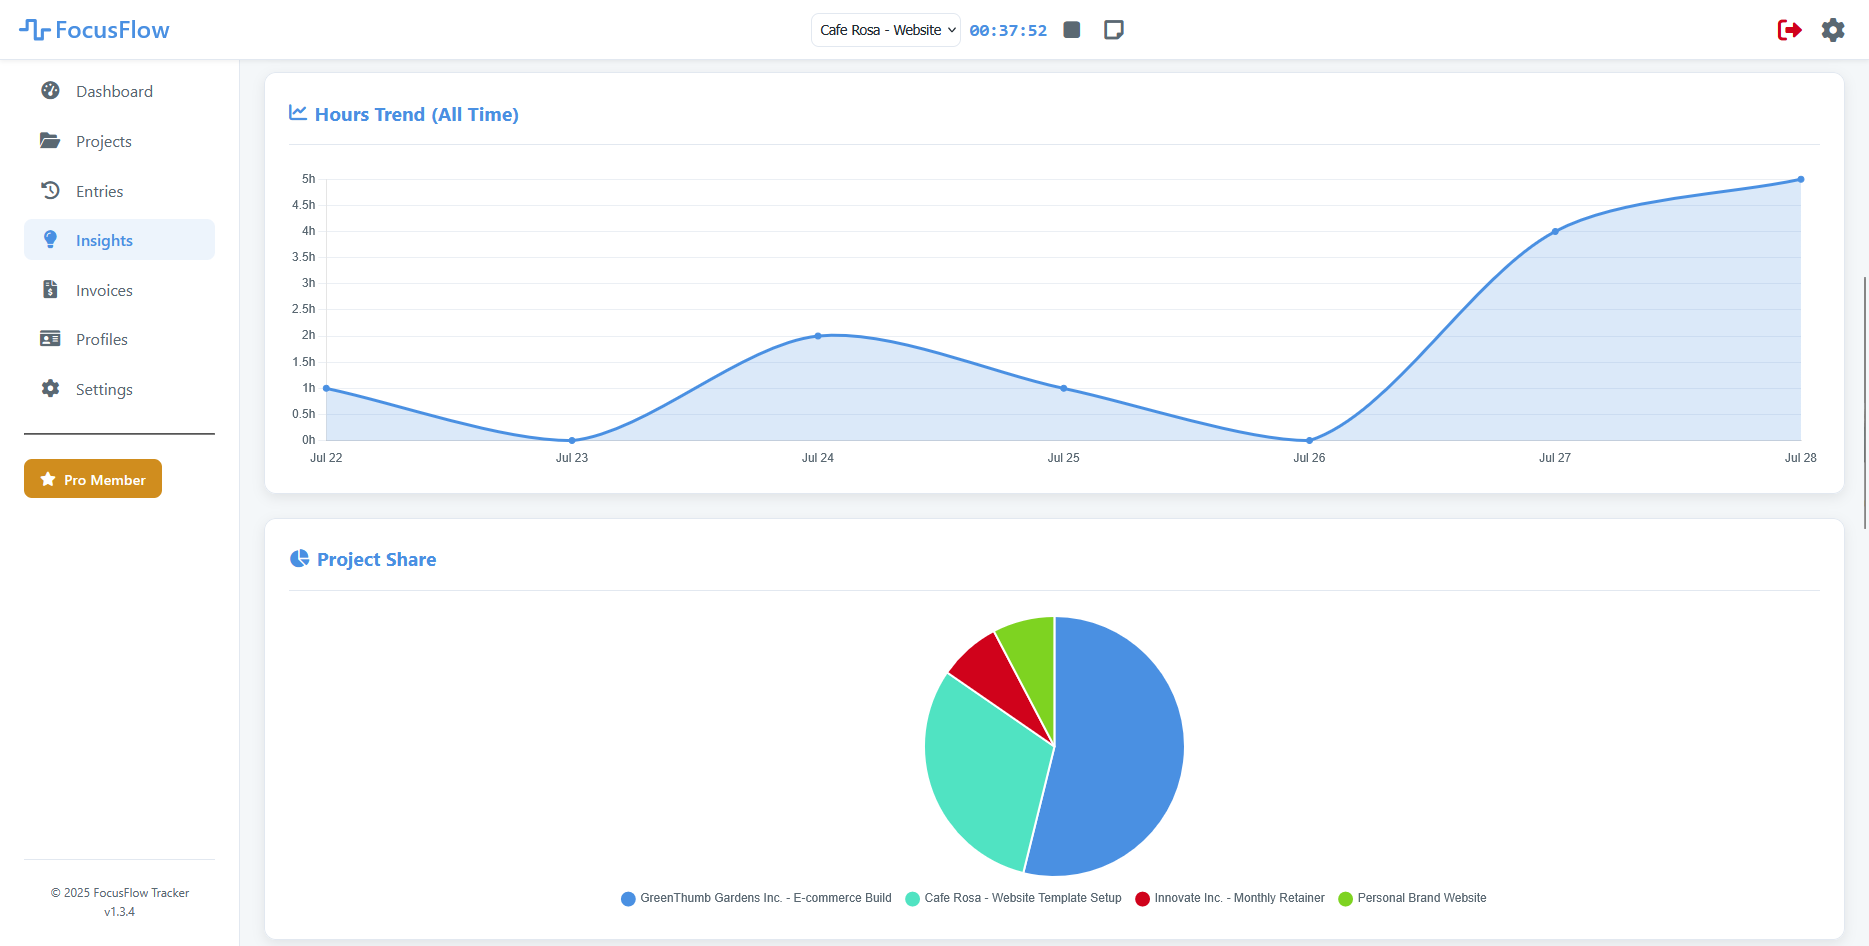Viewport: 1869px width, 946px height.
Task: Click the FocusFlow brand name
Action: click(113, 30)
